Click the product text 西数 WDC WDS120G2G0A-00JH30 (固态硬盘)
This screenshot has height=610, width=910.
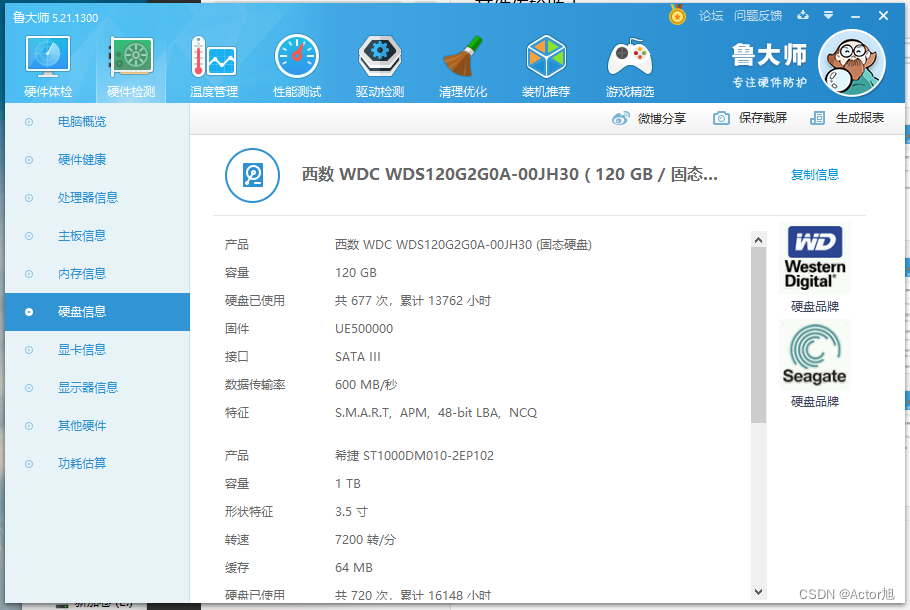463,245
